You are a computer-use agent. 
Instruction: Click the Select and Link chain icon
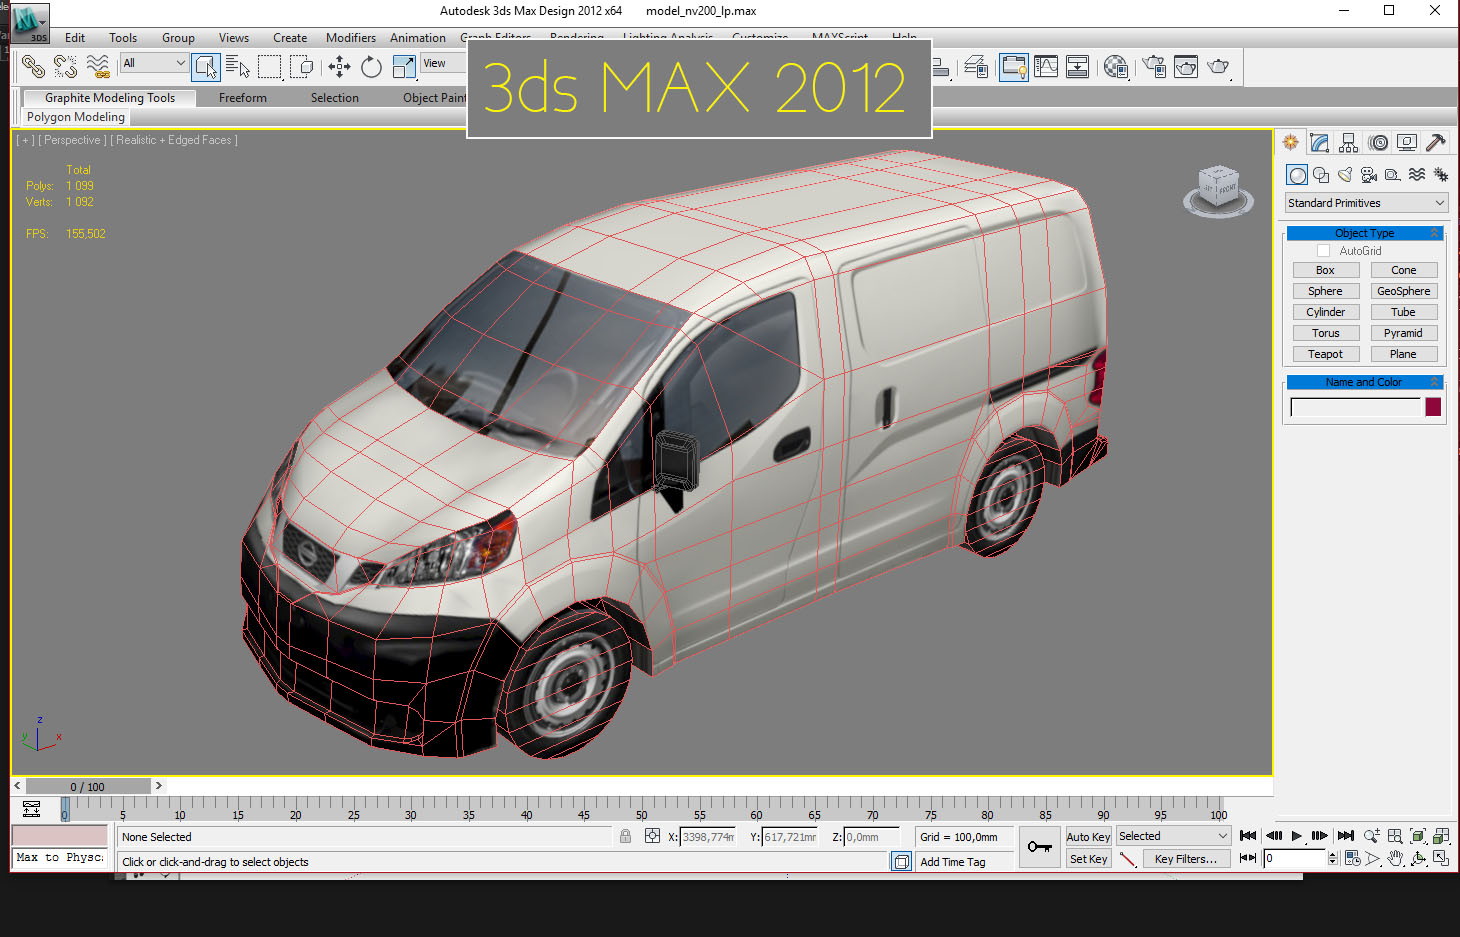[34, 67]
